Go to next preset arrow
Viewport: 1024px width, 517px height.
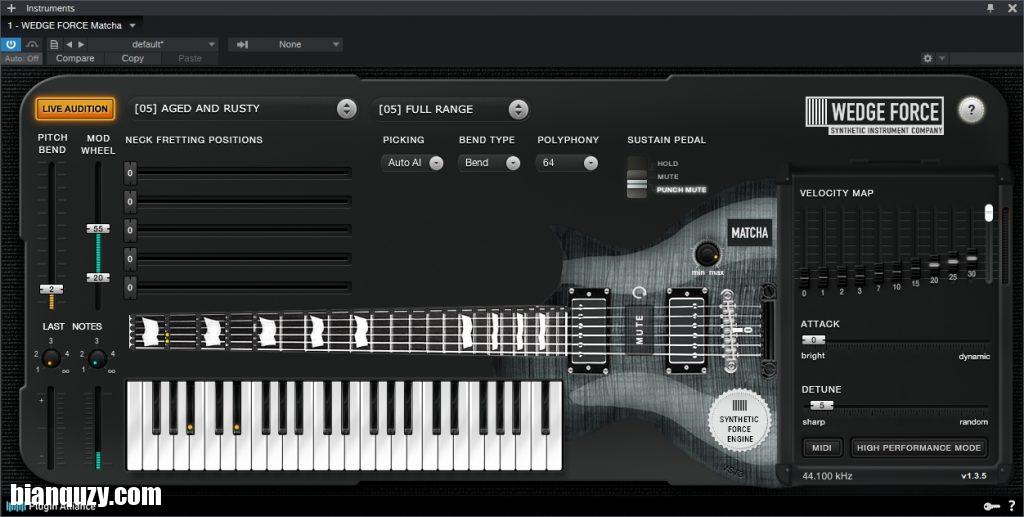(81, 44)
